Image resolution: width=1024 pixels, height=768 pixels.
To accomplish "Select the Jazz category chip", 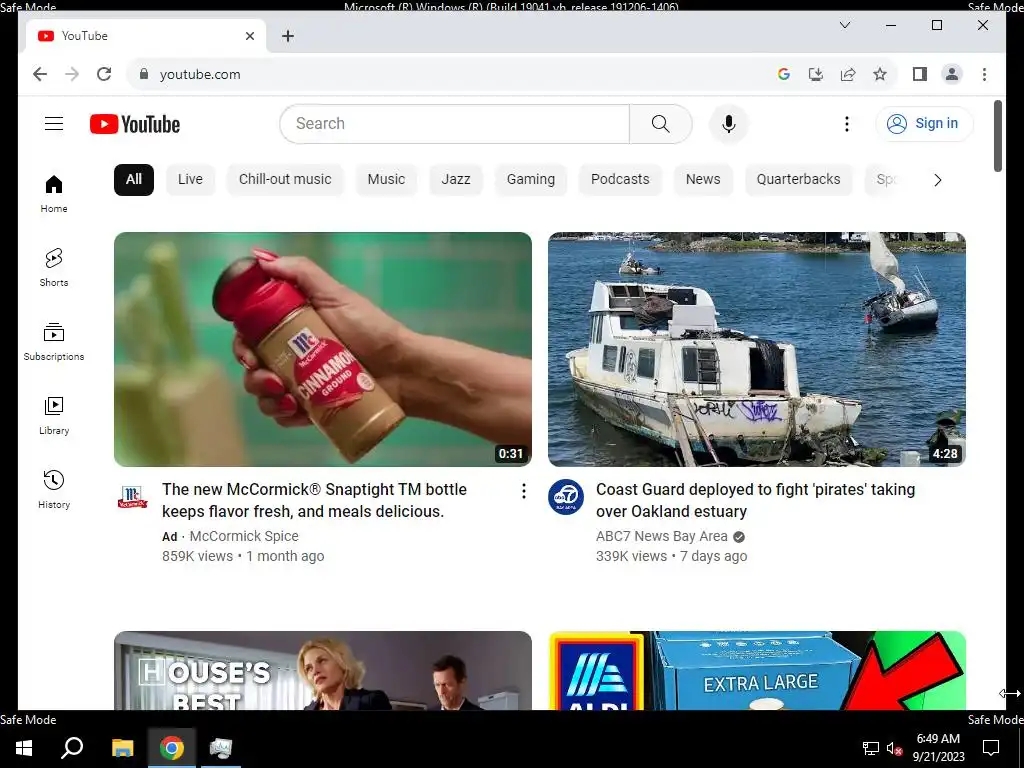I will 456,180.
